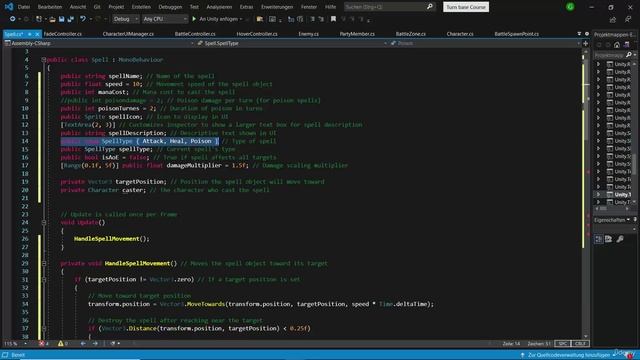Click the open file folder icon

pos(52,19)
